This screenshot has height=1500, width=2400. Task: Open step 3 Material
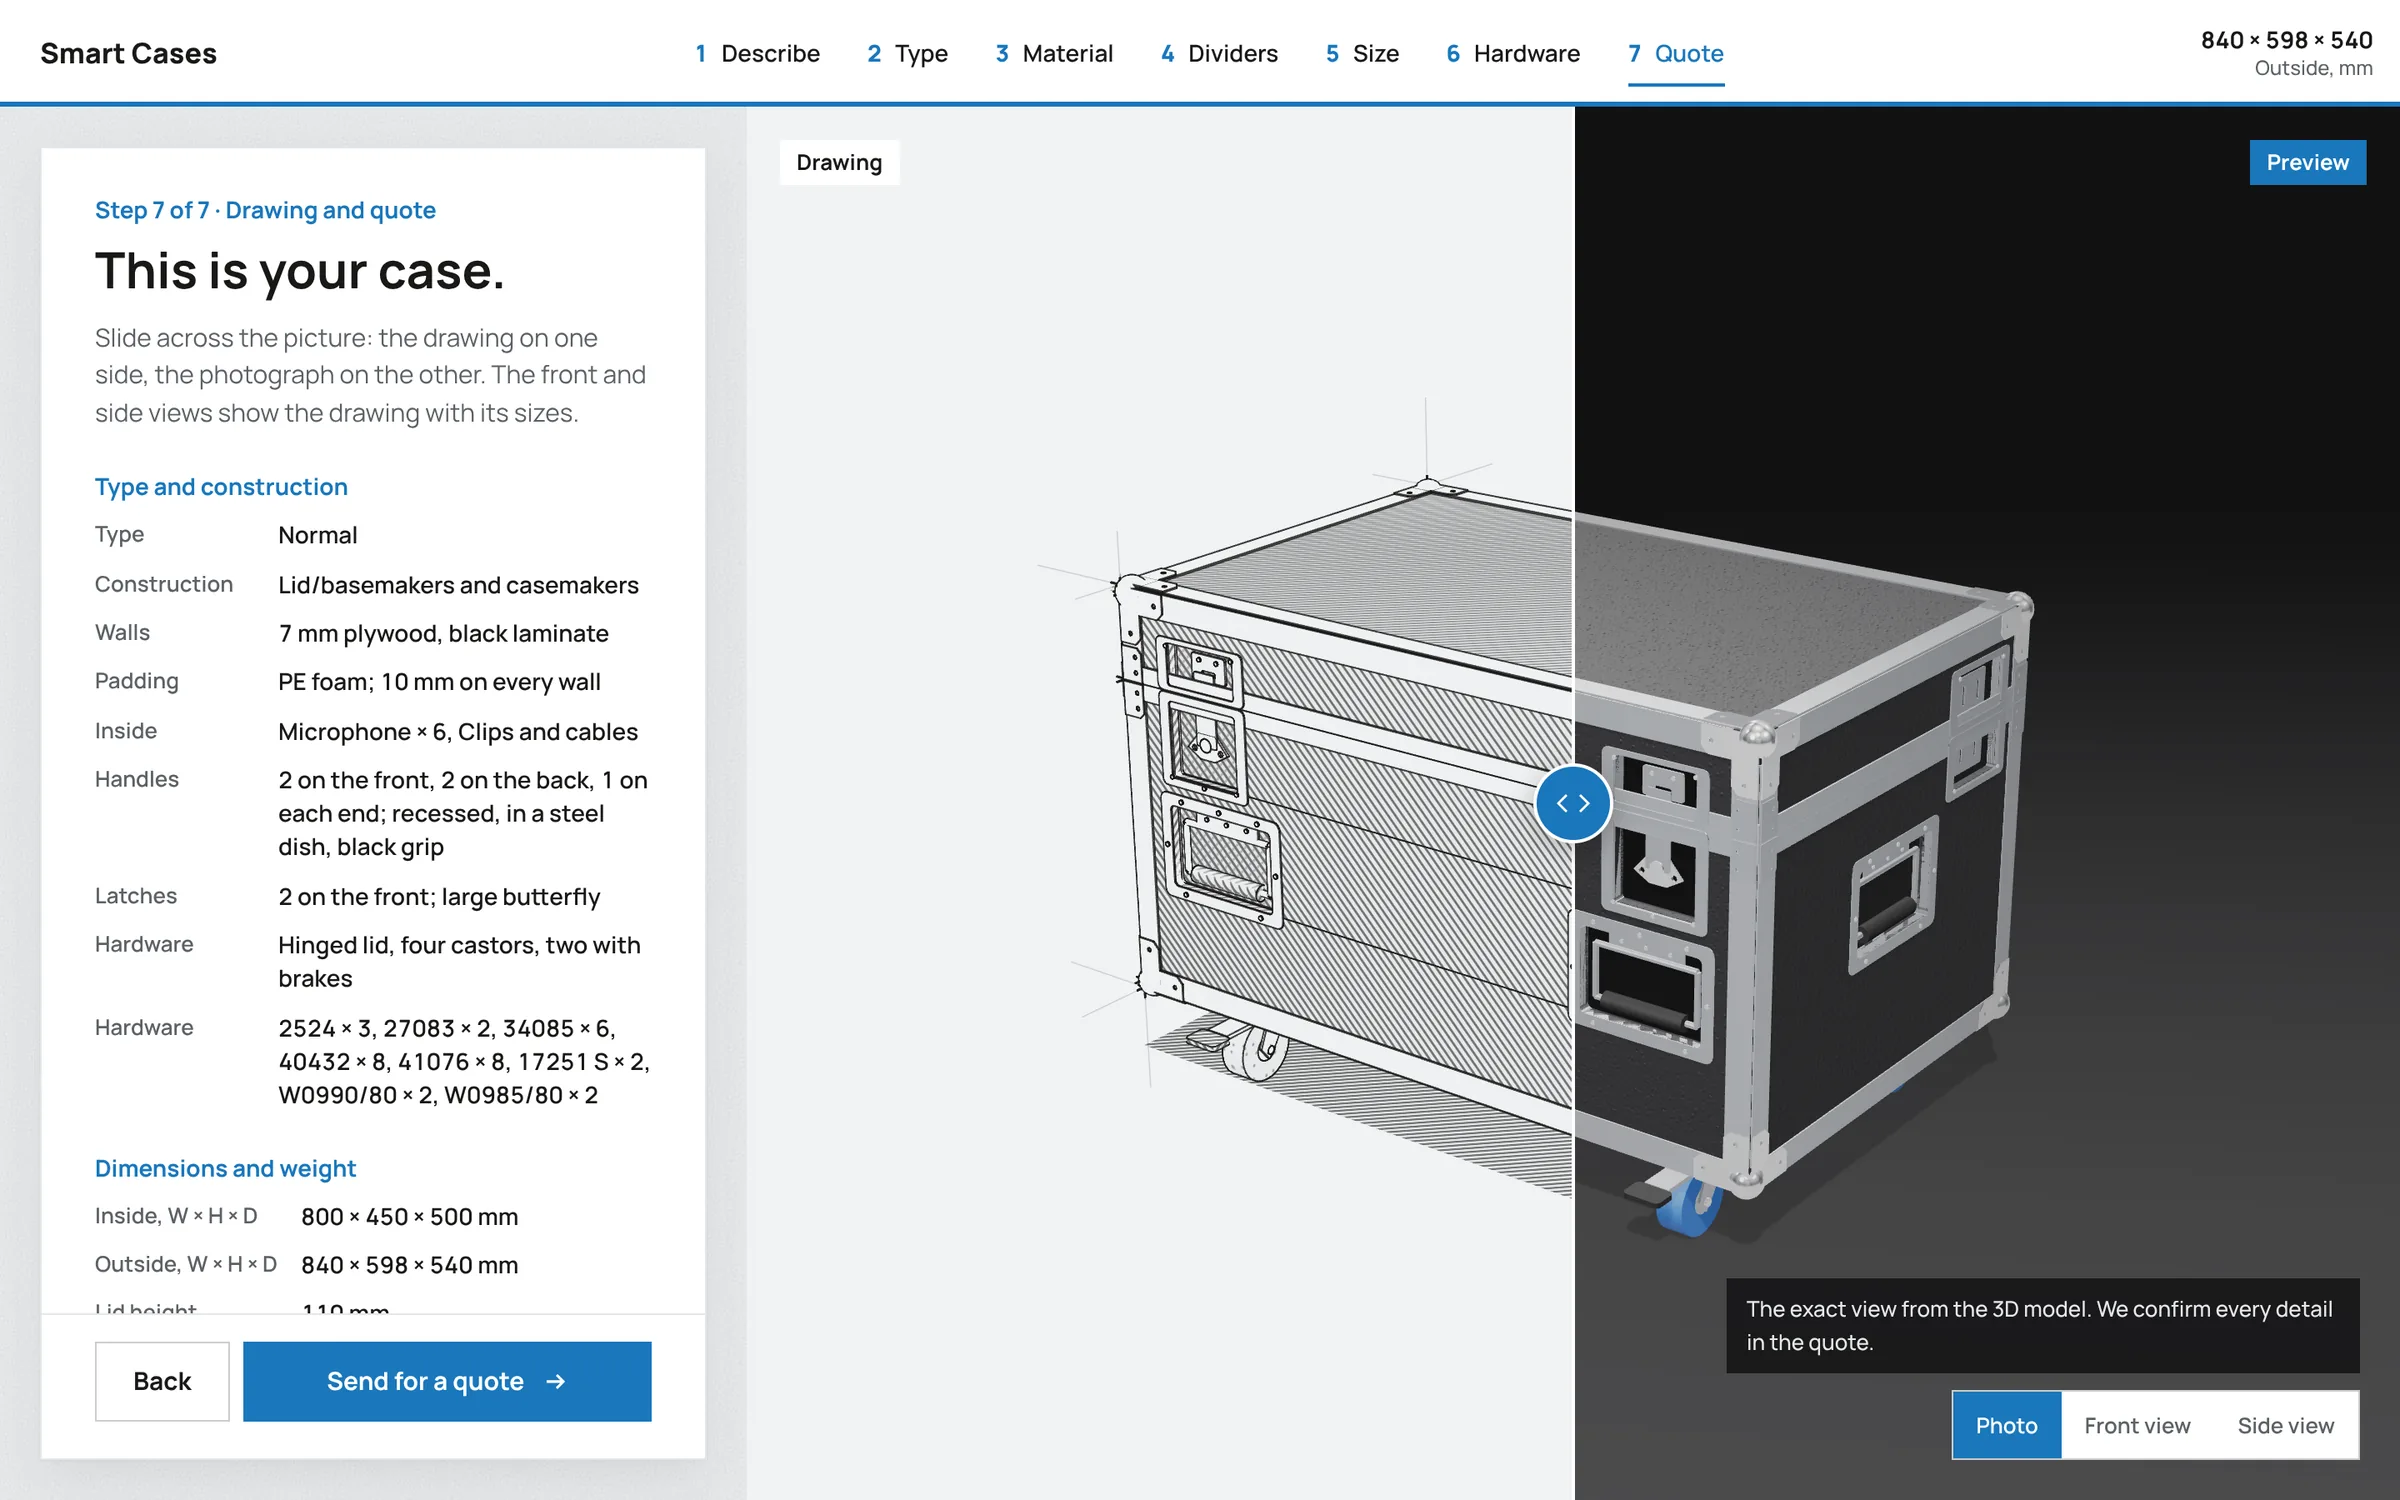point(1054,54)
